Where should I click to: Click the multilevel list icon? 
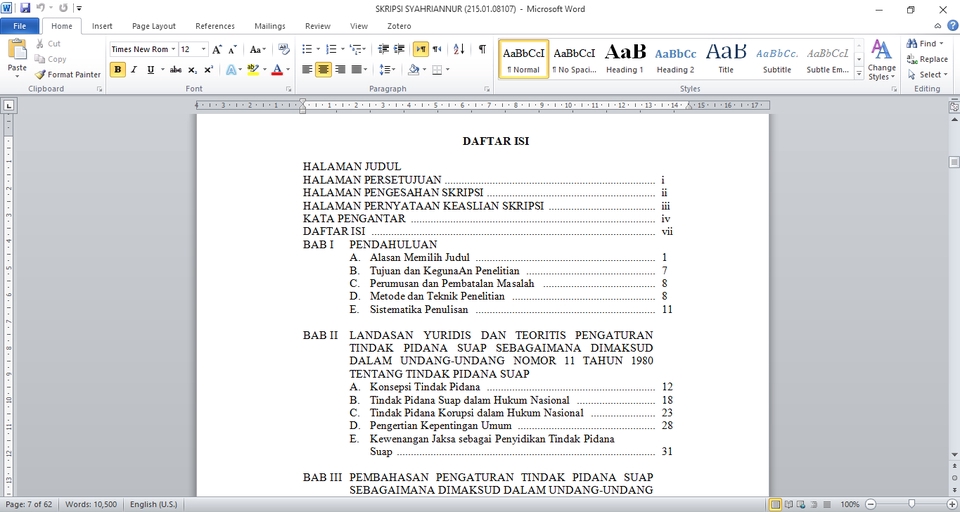pos(355,49)
